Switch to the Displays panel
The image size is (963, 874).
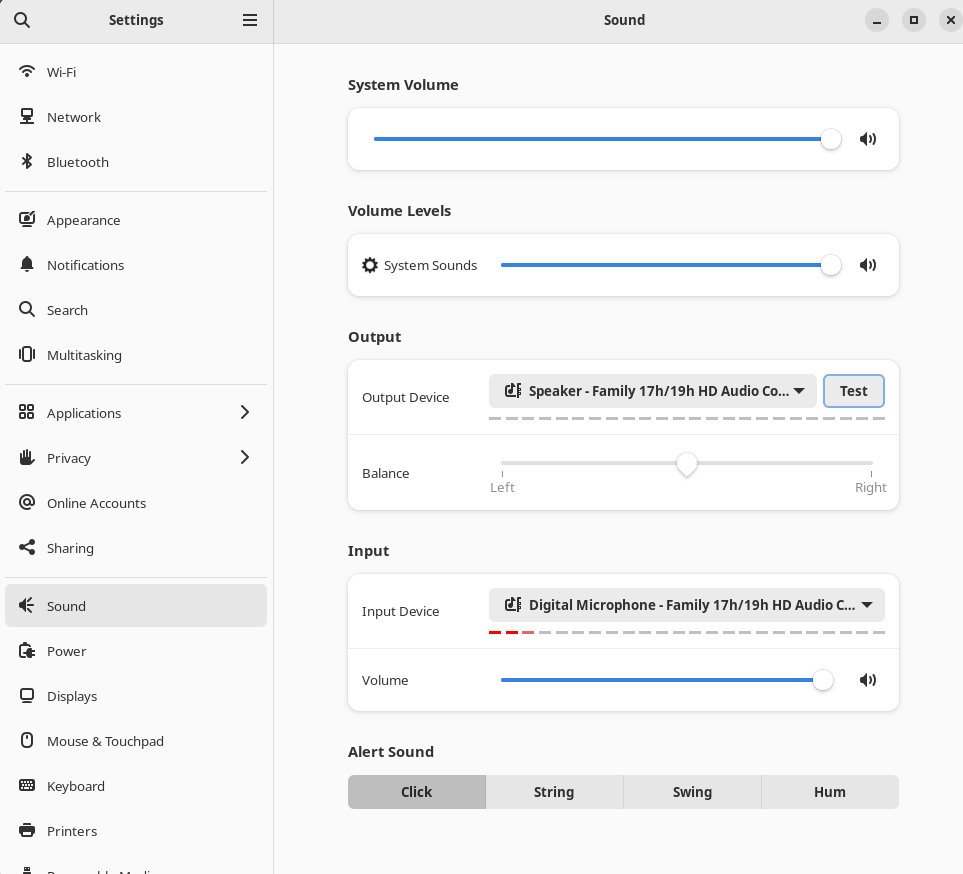[x=72, y=696]
